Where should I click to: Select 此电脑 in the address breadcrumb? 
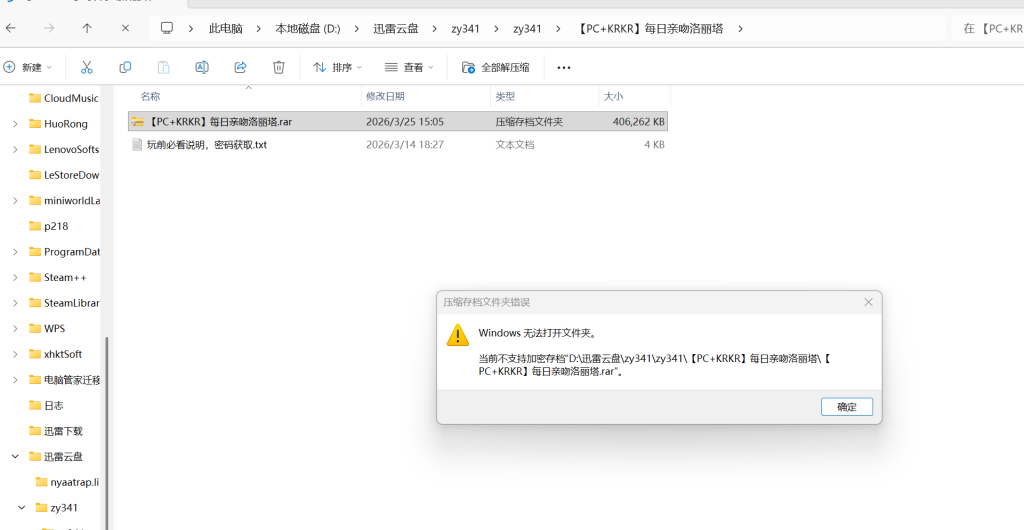tap(225, 29)
